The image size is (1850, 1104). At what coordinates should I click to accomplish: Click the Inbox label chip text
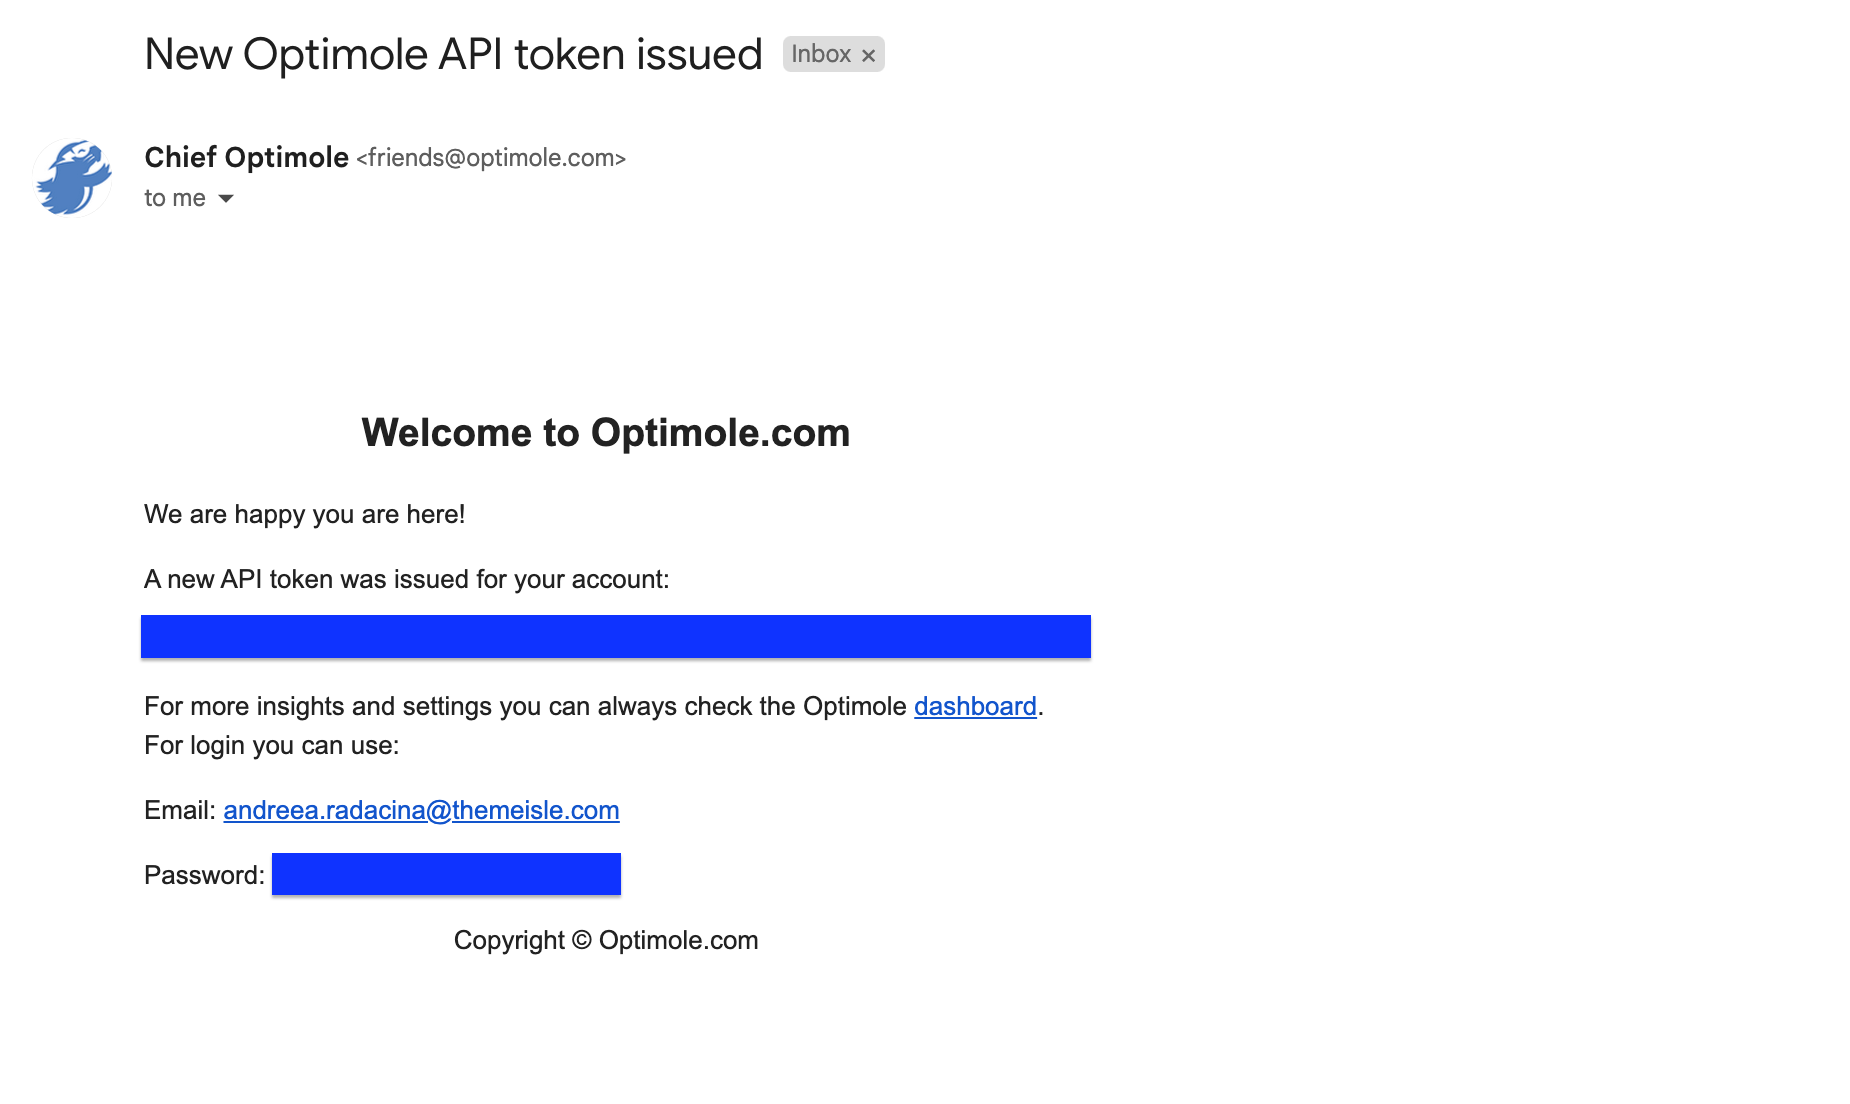[x=820, y=54]
